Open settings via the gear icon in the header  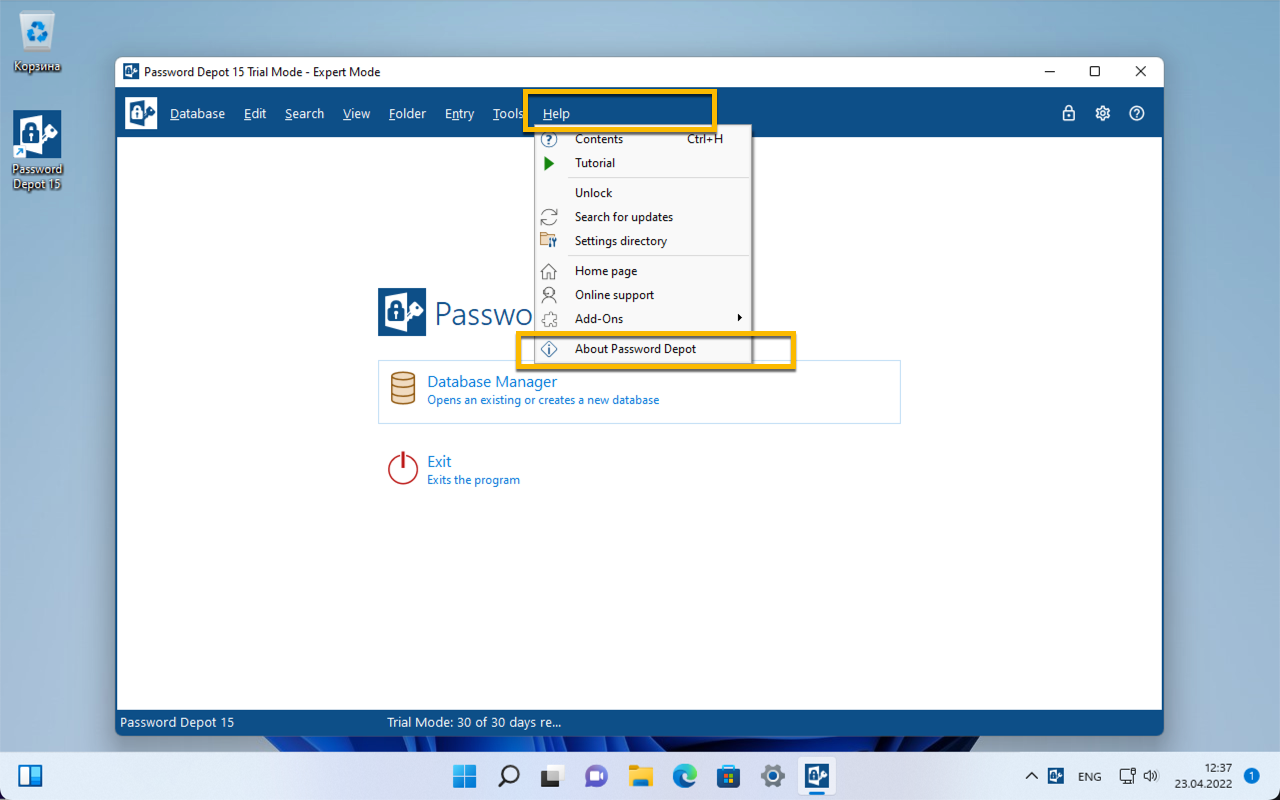1102,113
